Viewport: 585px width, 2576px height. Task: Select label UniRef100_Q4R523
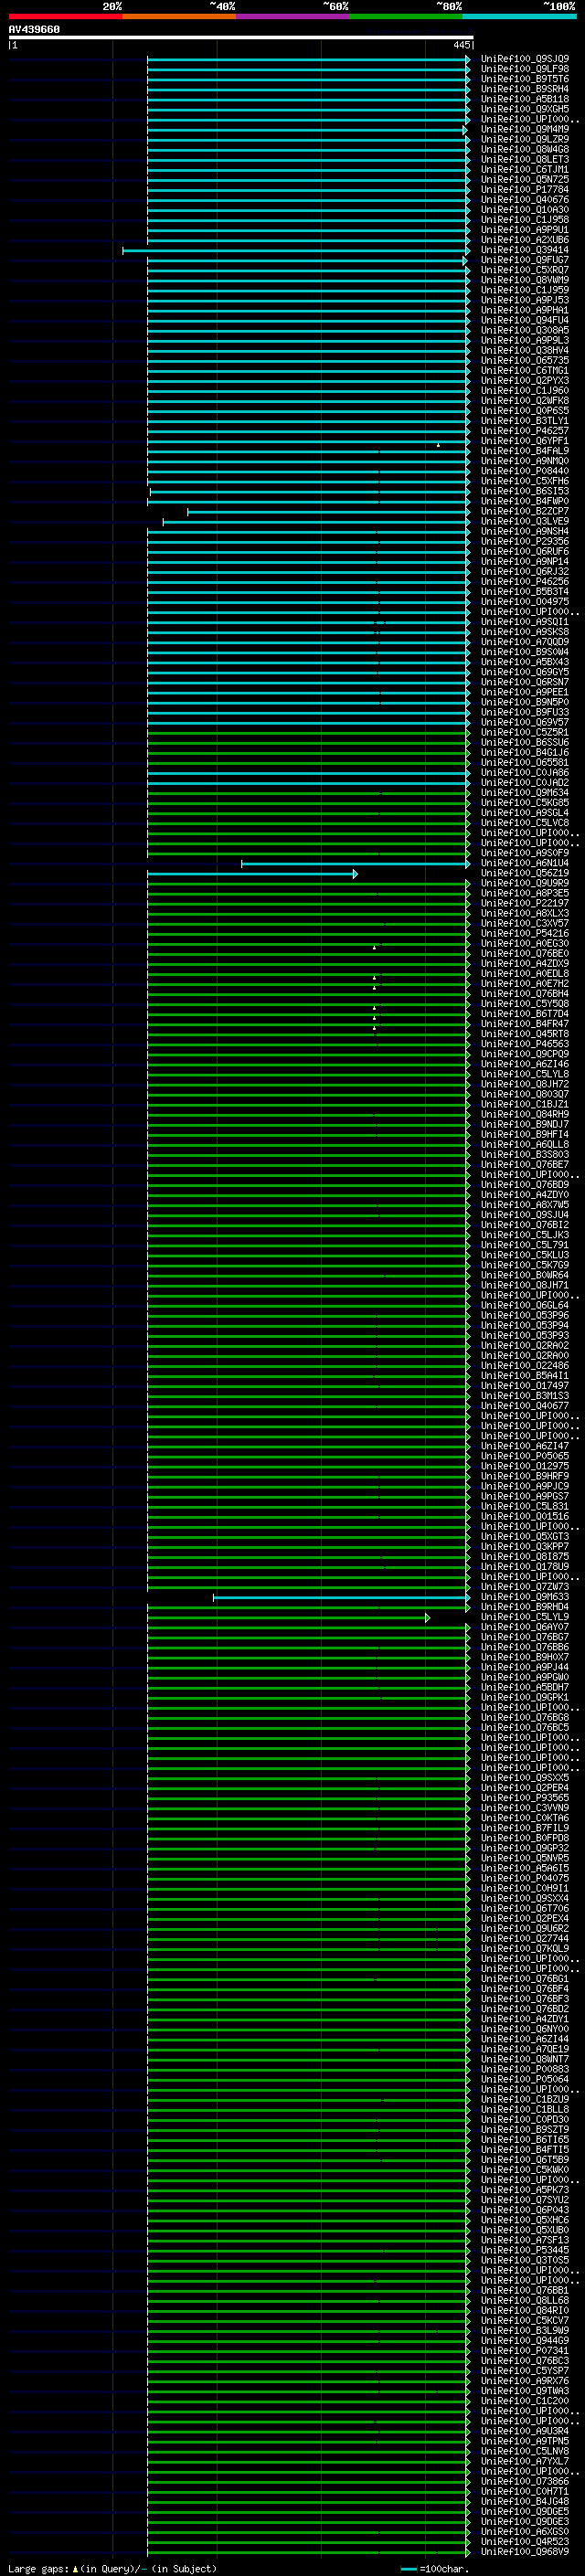(525, 2541)
